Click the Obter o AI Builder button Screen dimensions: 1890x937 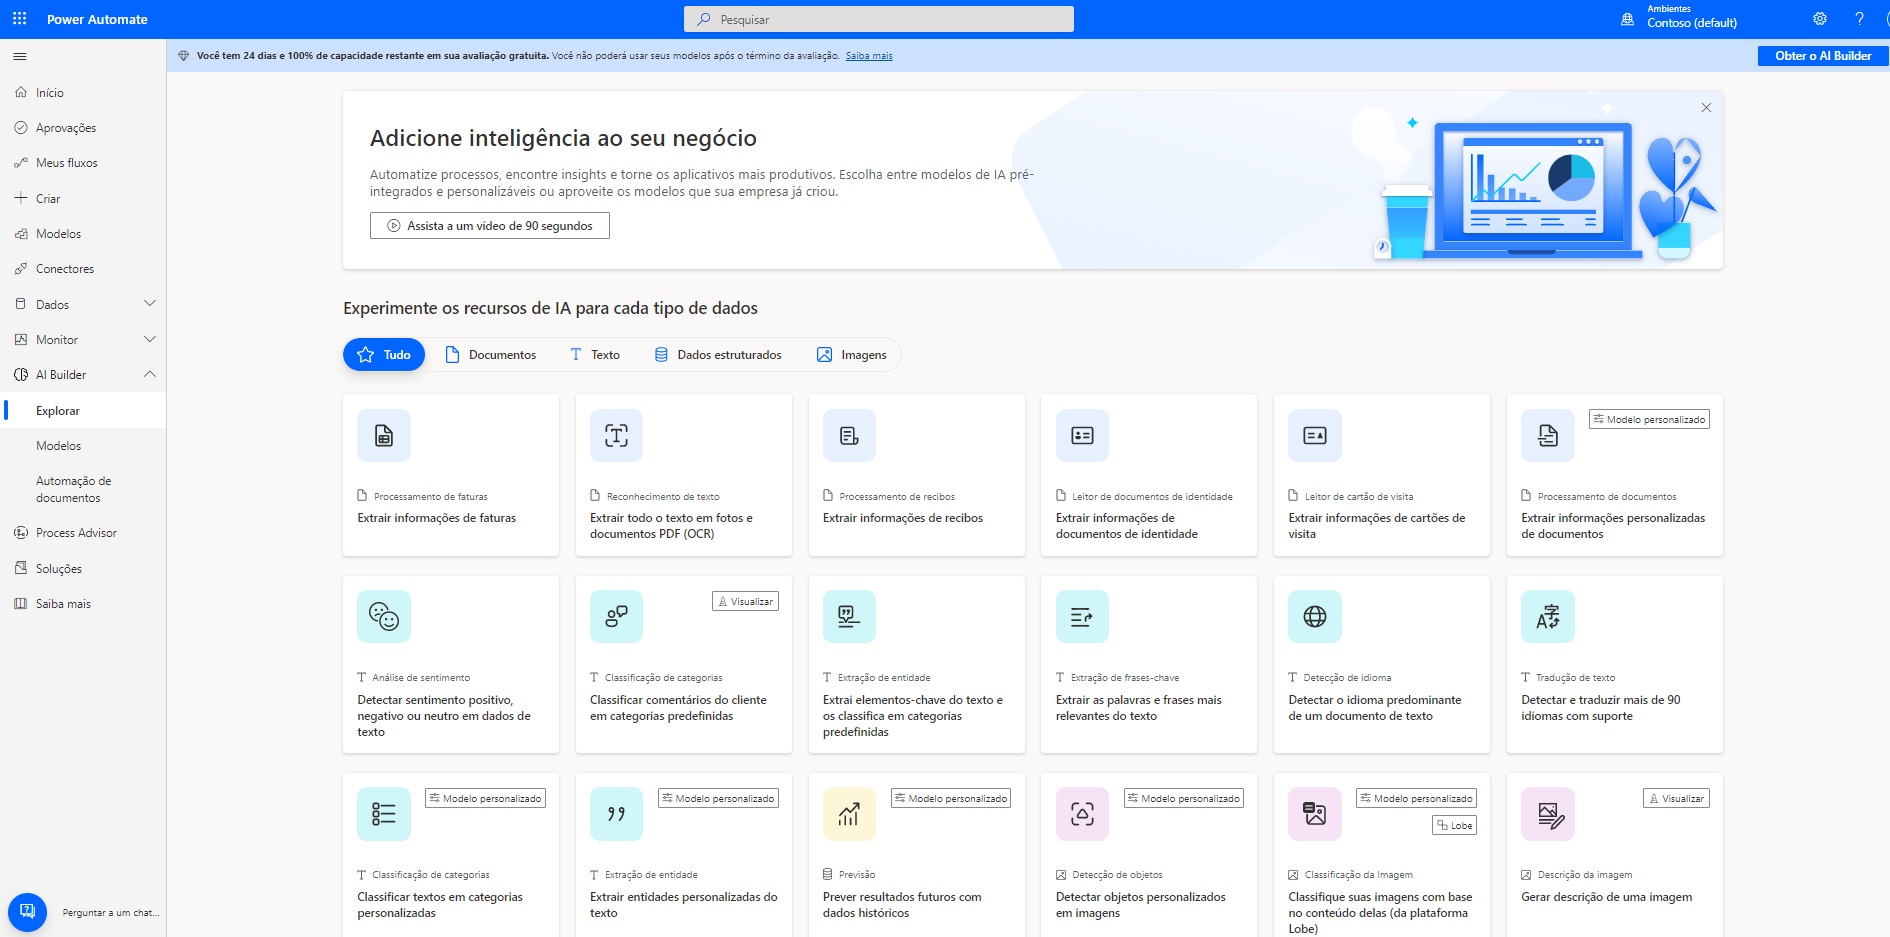click(x=1823, y=56)
